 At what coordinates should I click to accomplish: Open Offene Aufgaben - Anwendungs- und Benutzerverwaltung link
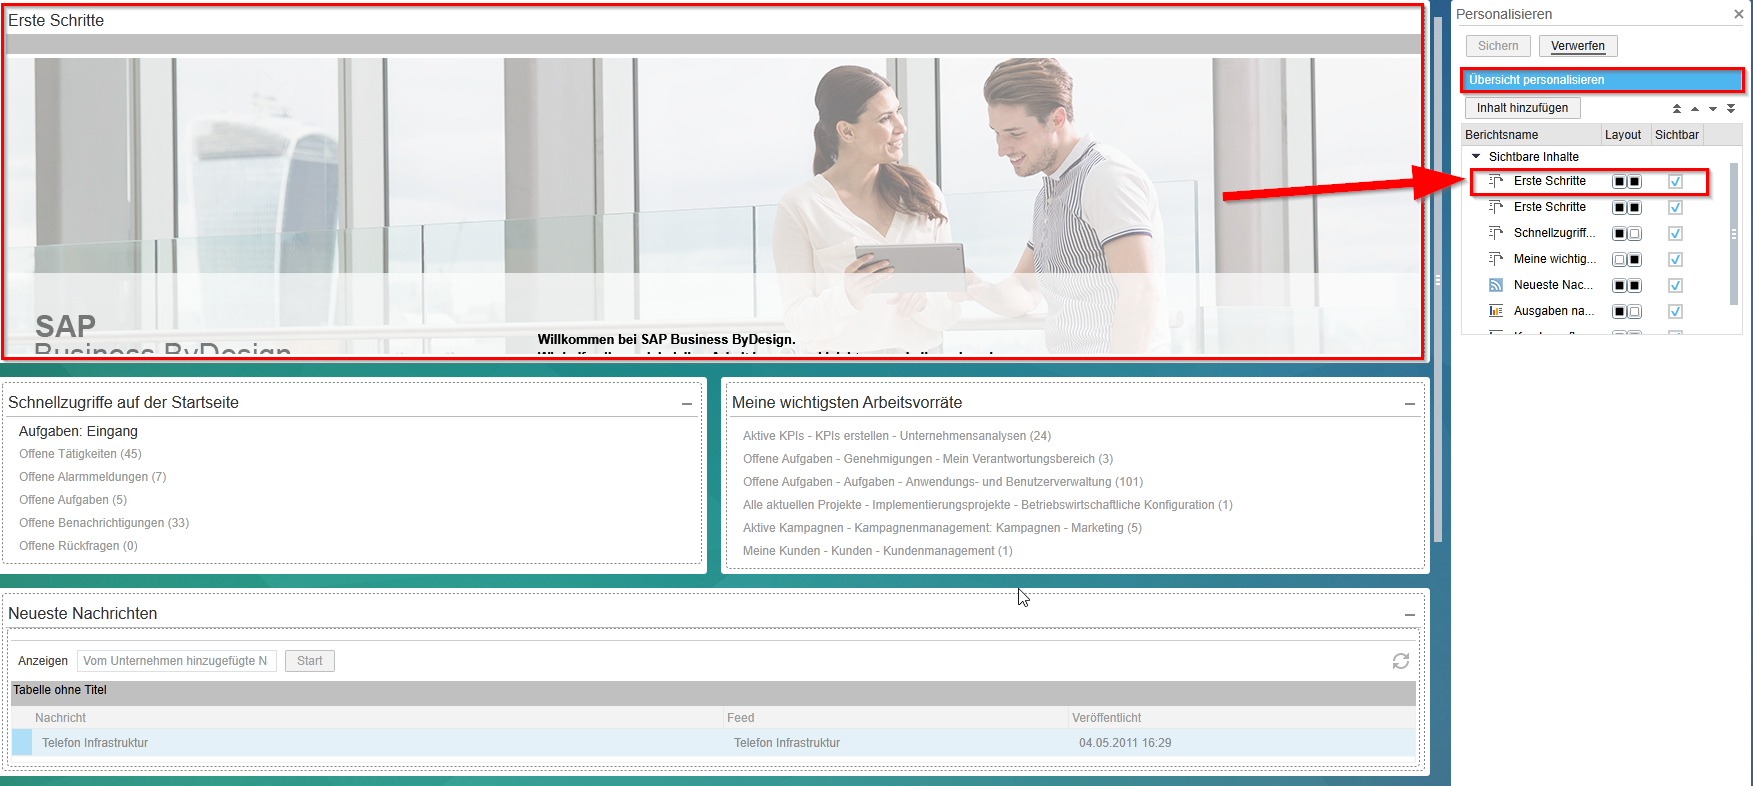[x=943, y=482]
